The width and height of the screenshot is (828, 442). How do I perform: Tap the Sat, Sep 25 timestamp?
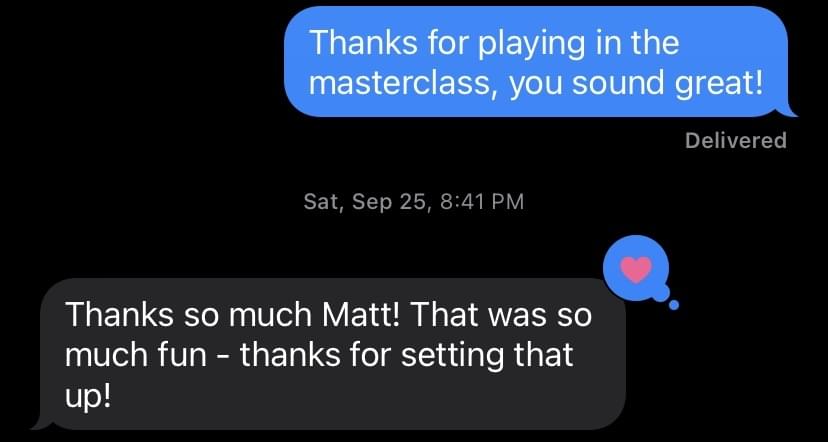tap(414, 202)
